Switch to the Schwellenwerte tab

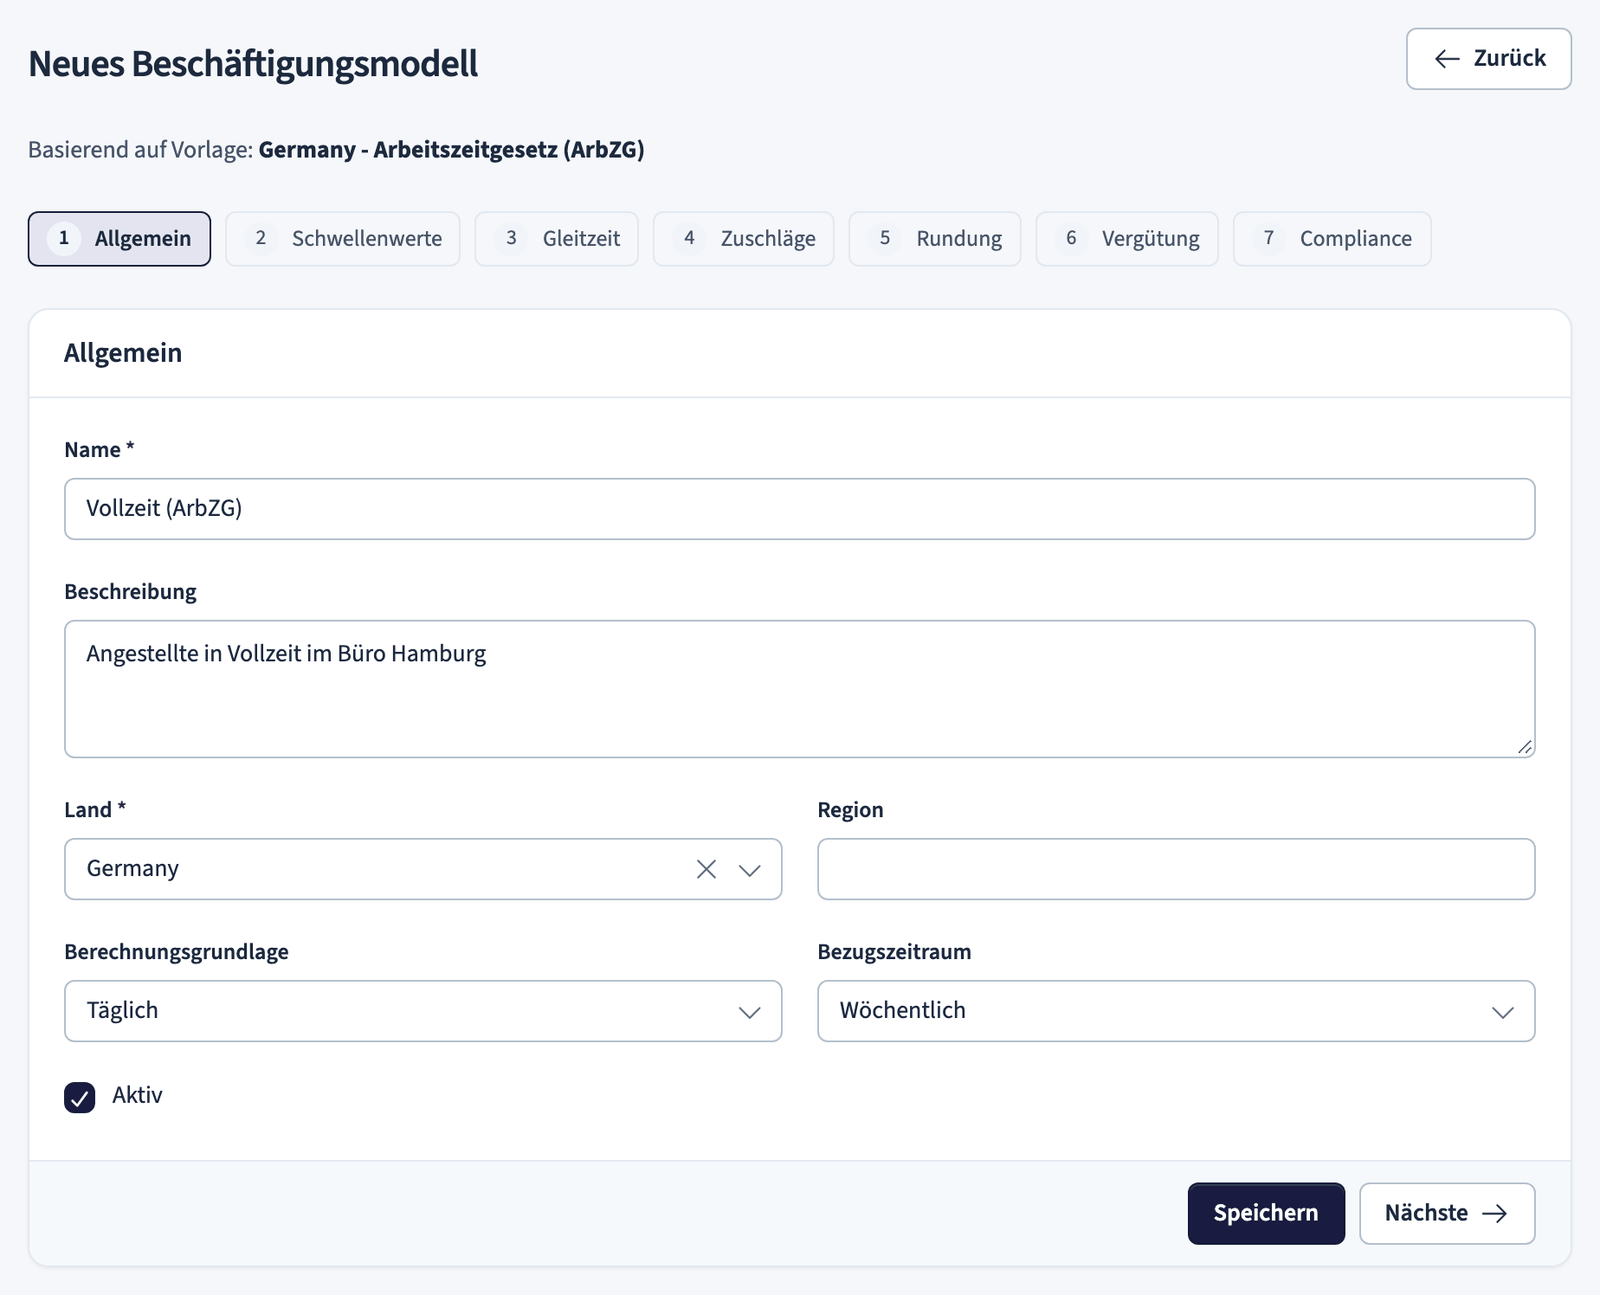pos(343,239)
